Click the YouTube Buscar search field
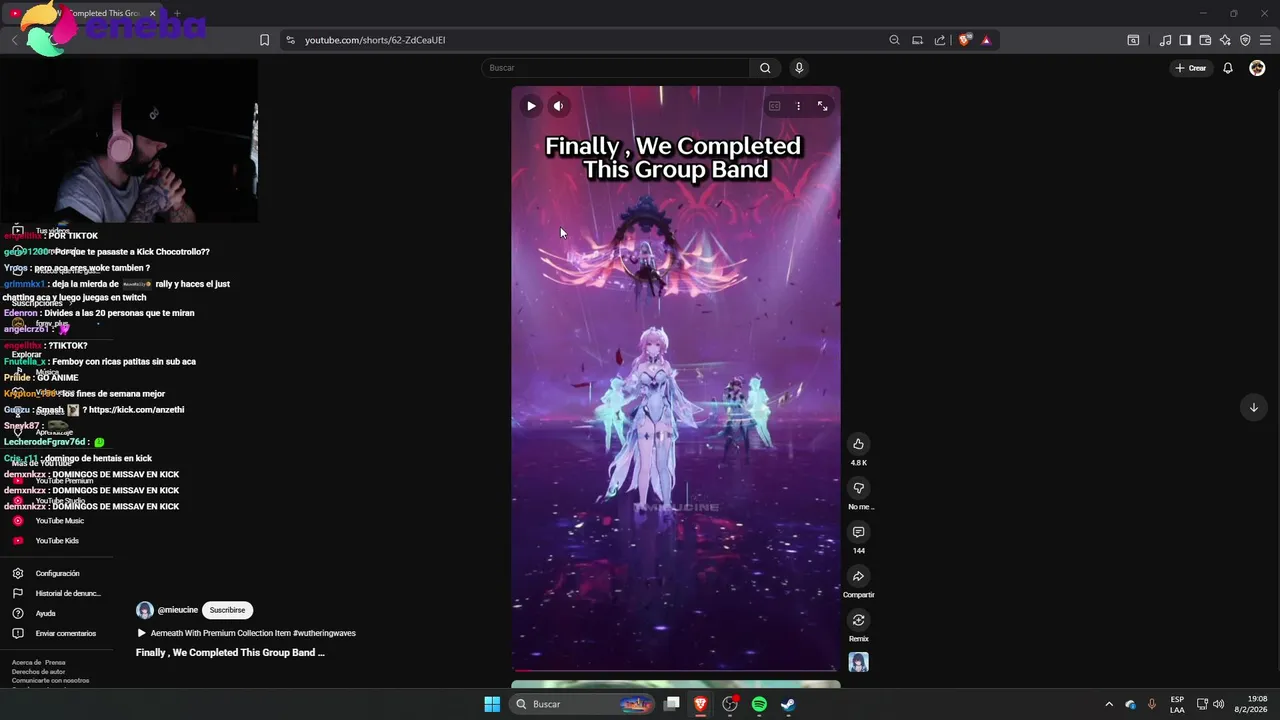The width and height of the screenshot is (1280, 720). click(615, 68)
